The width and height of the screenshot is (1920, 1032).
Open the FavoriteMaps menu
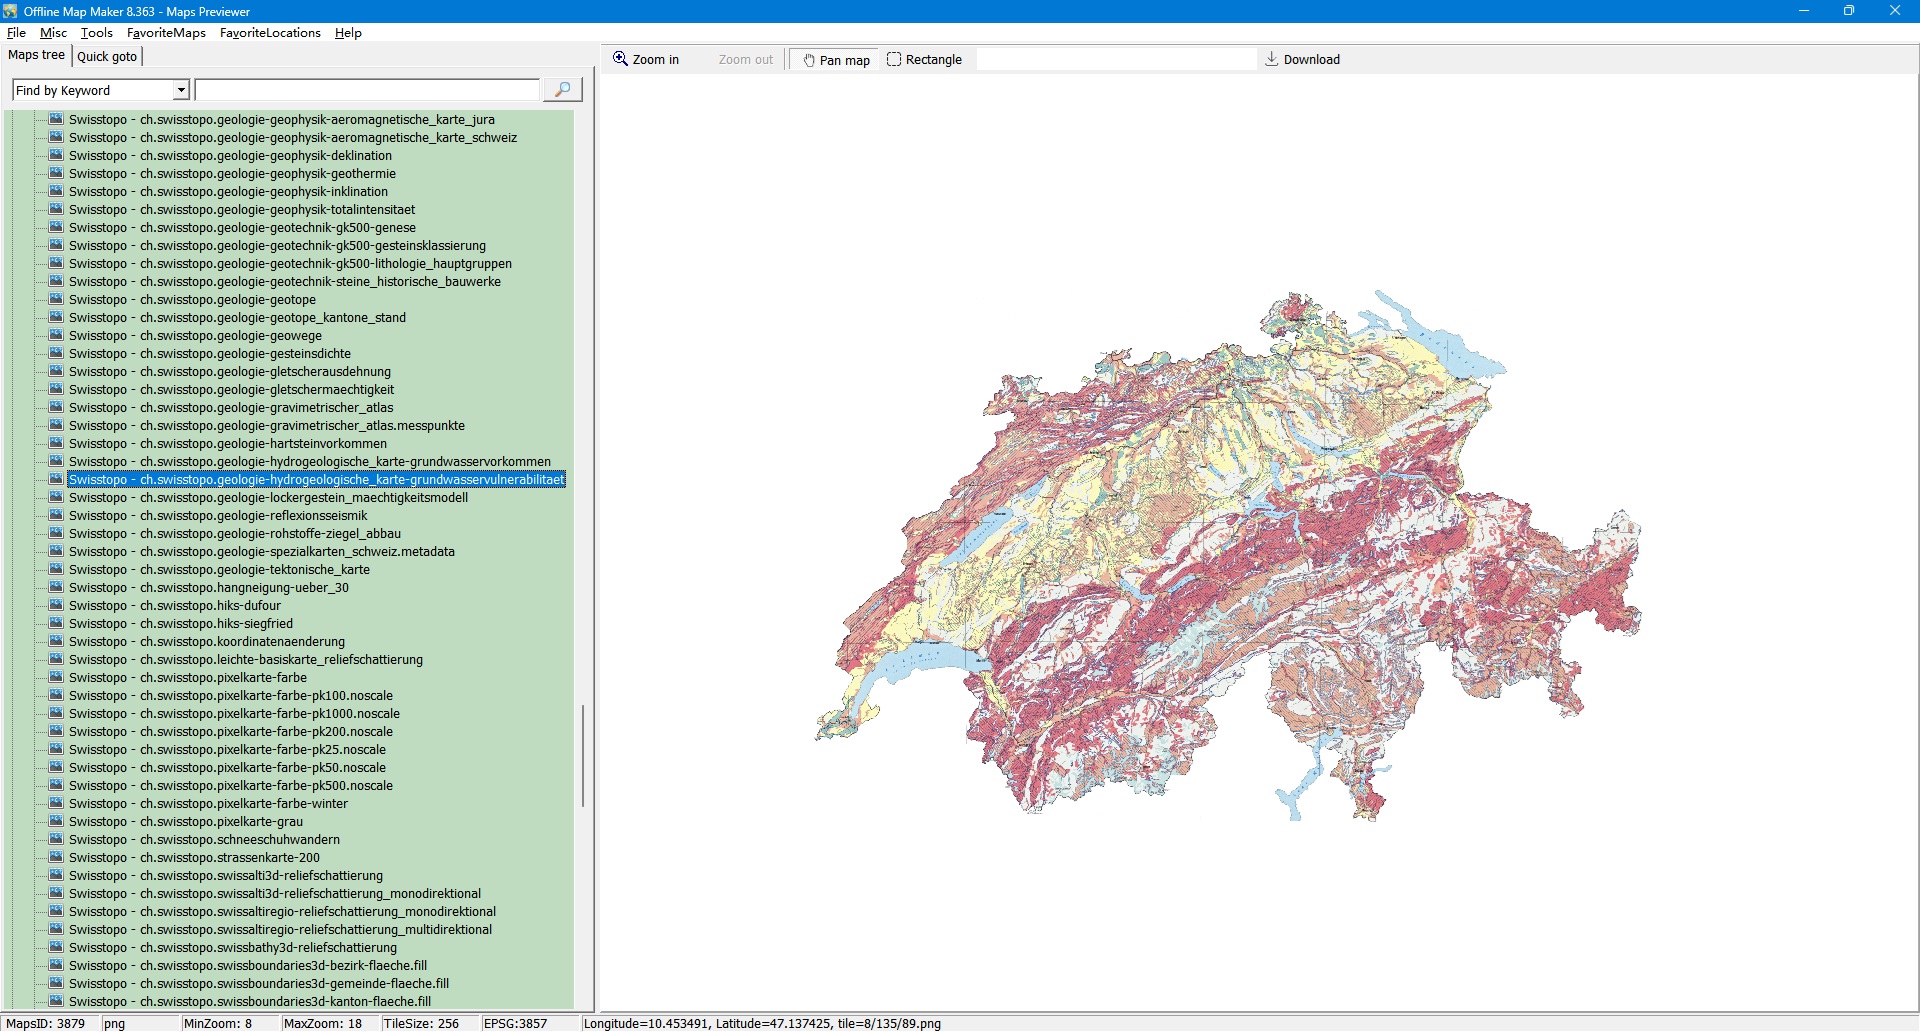tap(166, 33)
